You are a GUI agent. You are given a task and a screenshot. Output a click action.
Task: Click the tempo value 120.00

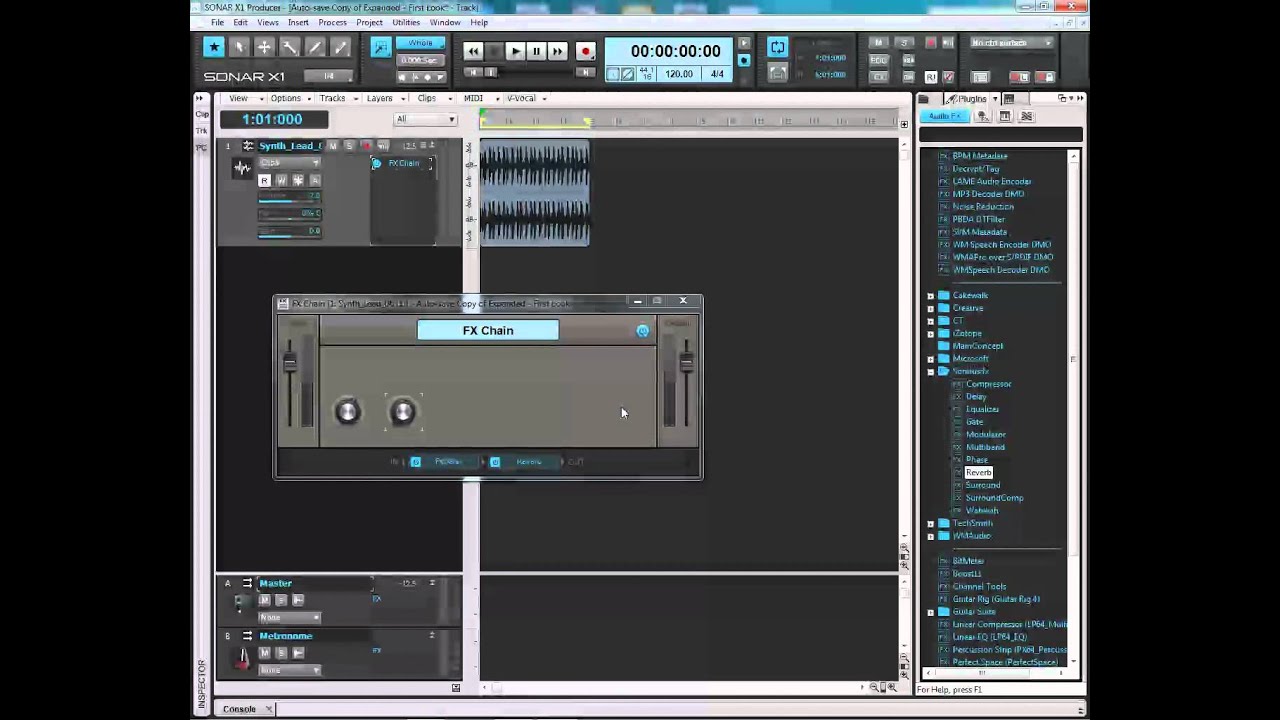point(679,74)
